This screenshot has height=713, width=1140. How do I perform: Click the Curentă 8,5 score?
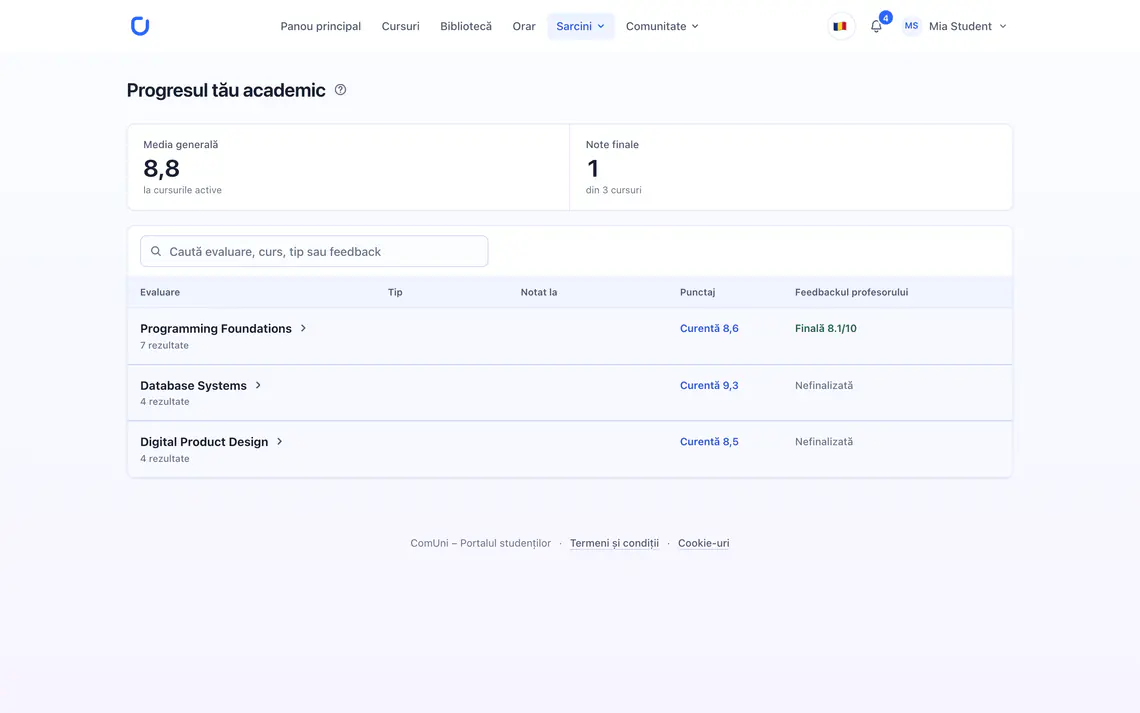[x=709, y=442]
